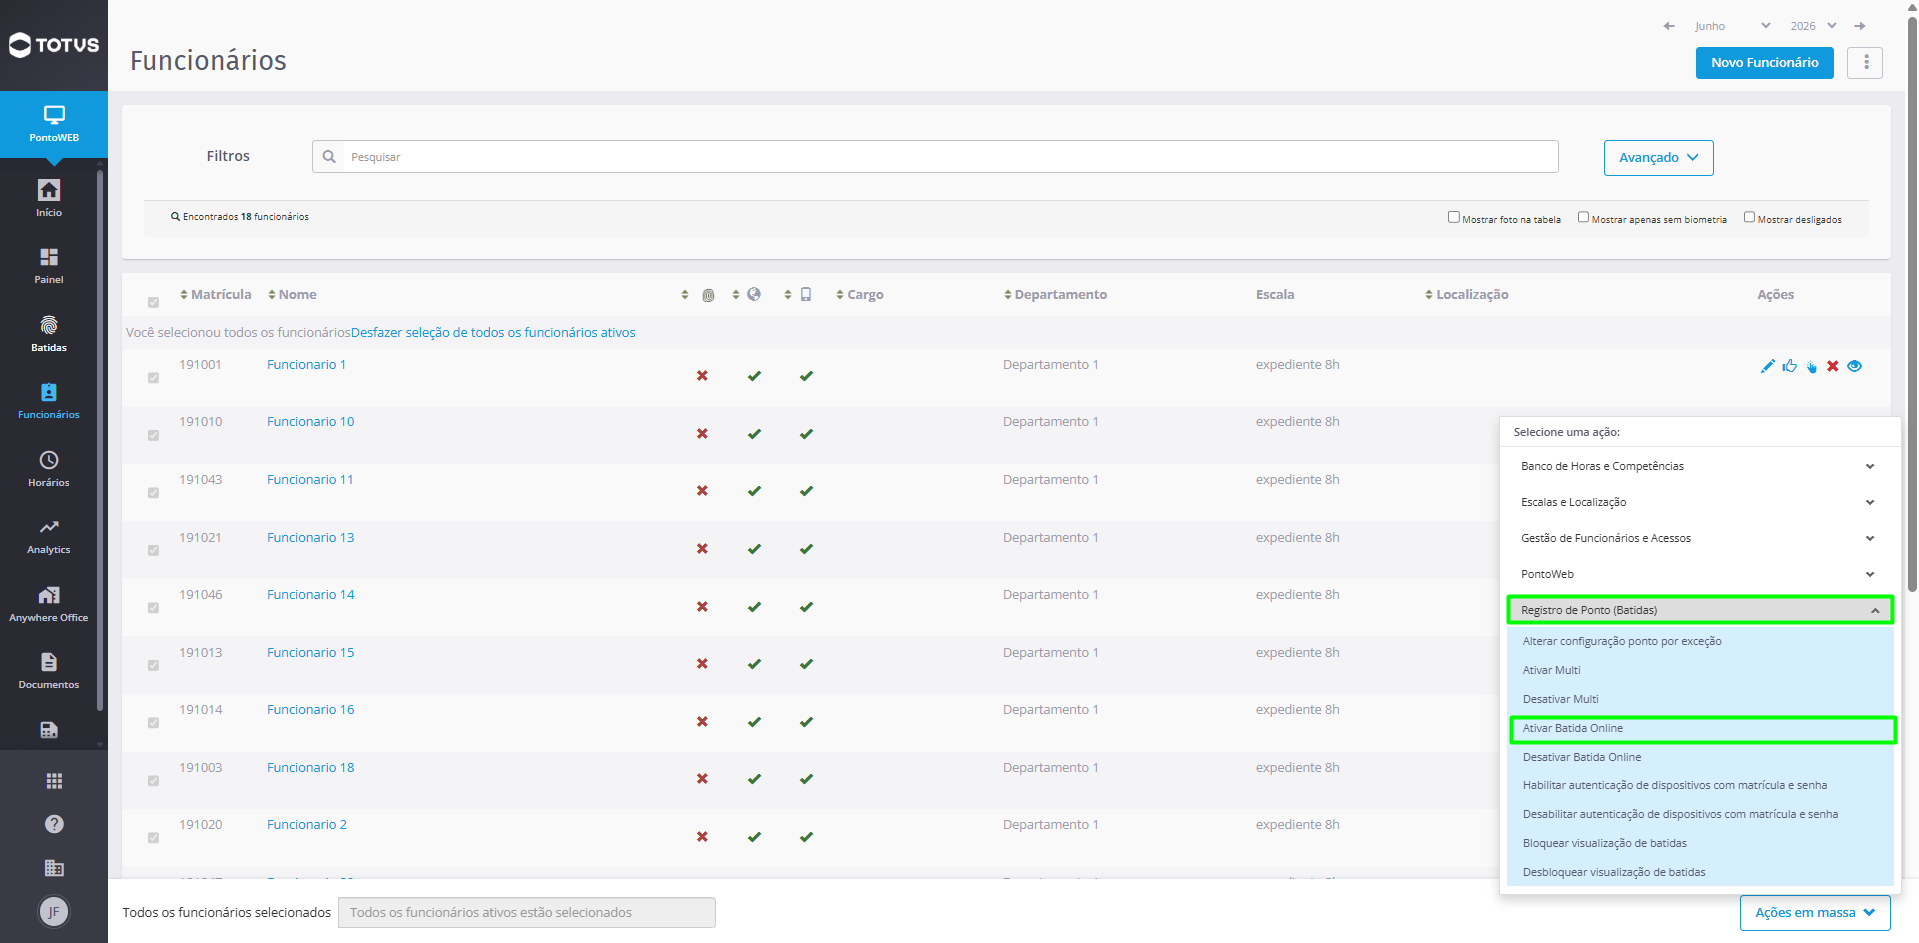Delete Funcionario 1 with the red X
This screenshot has width=1919, height=943.
[1833, 366]
